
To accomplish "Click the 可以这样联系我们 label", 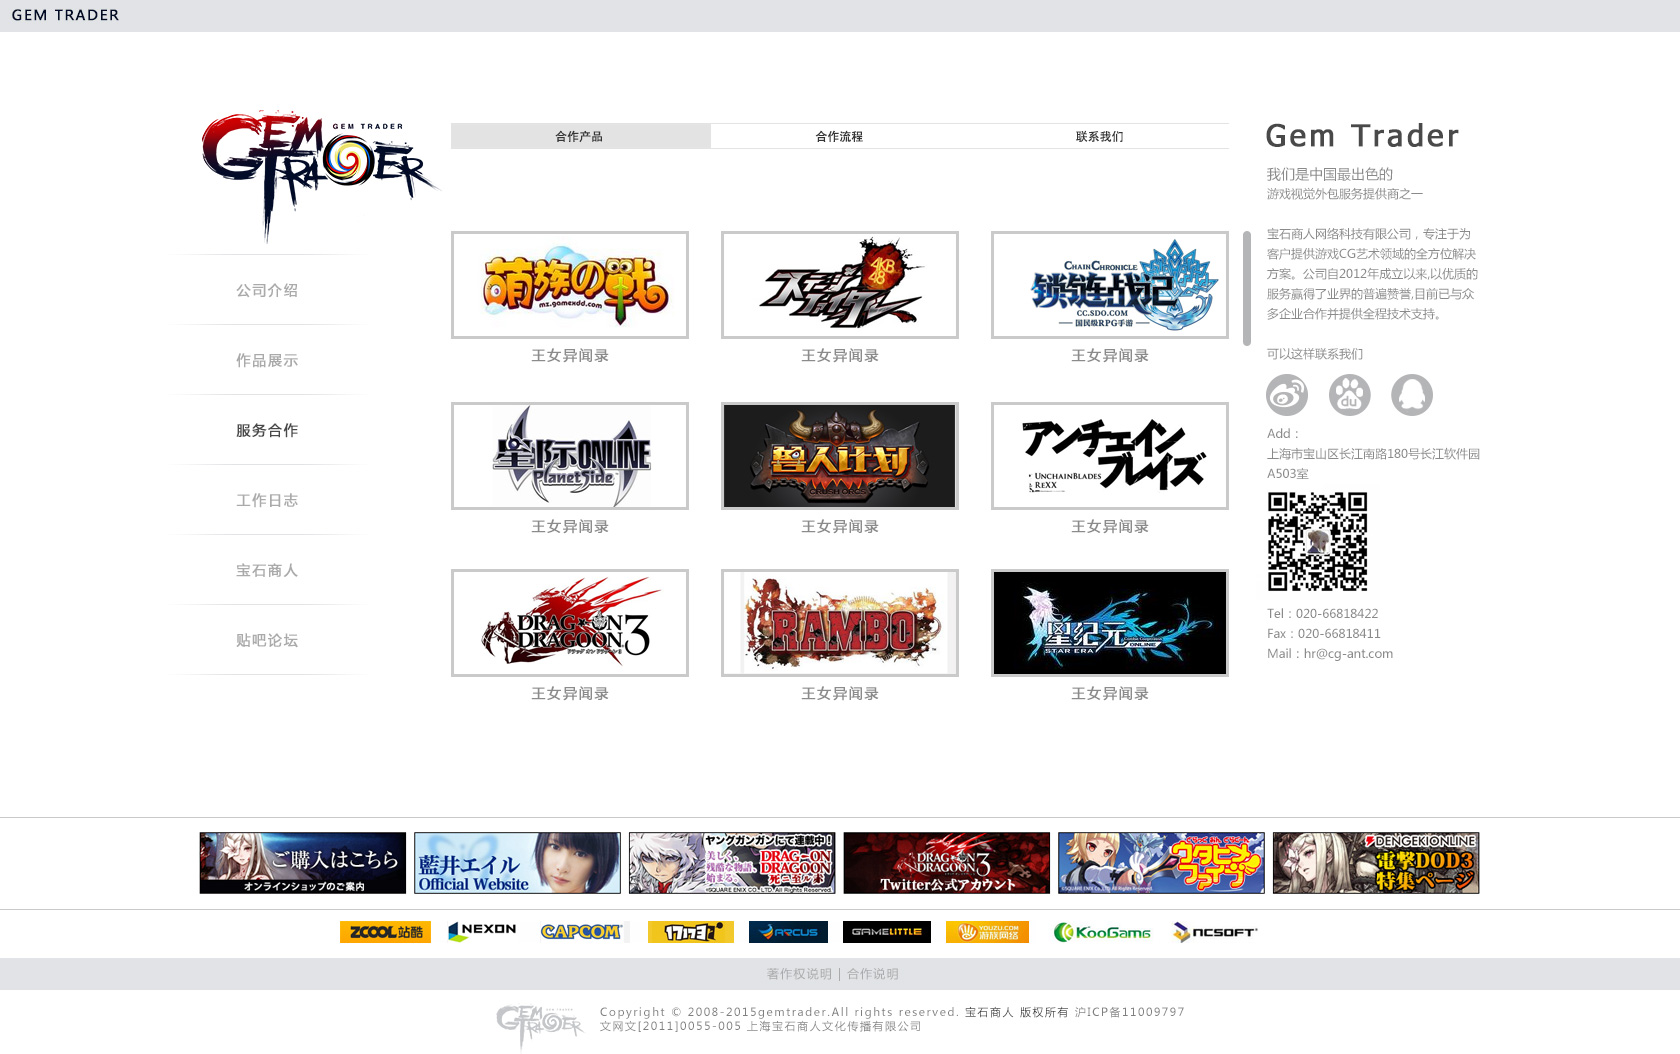I will pos(1315,354).
